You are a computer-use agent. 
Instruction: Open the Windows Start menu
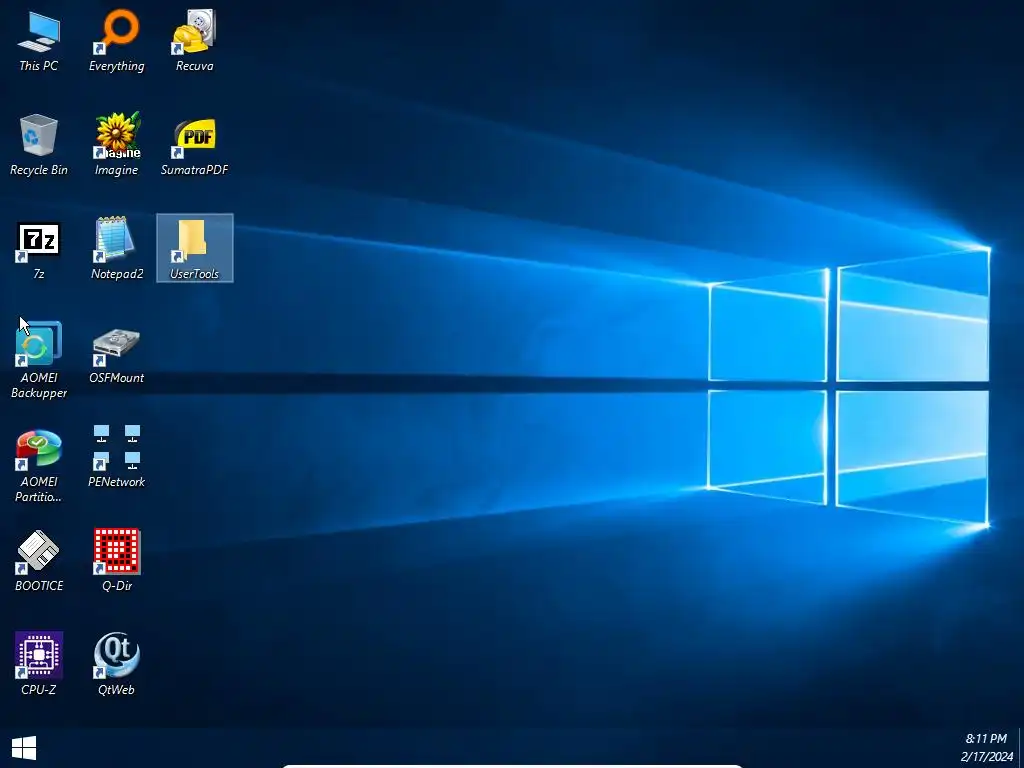point(24,748)
